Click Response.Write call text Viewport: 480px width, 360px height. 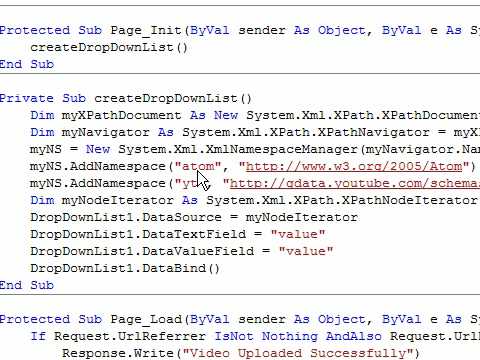[x=118, y=353]
